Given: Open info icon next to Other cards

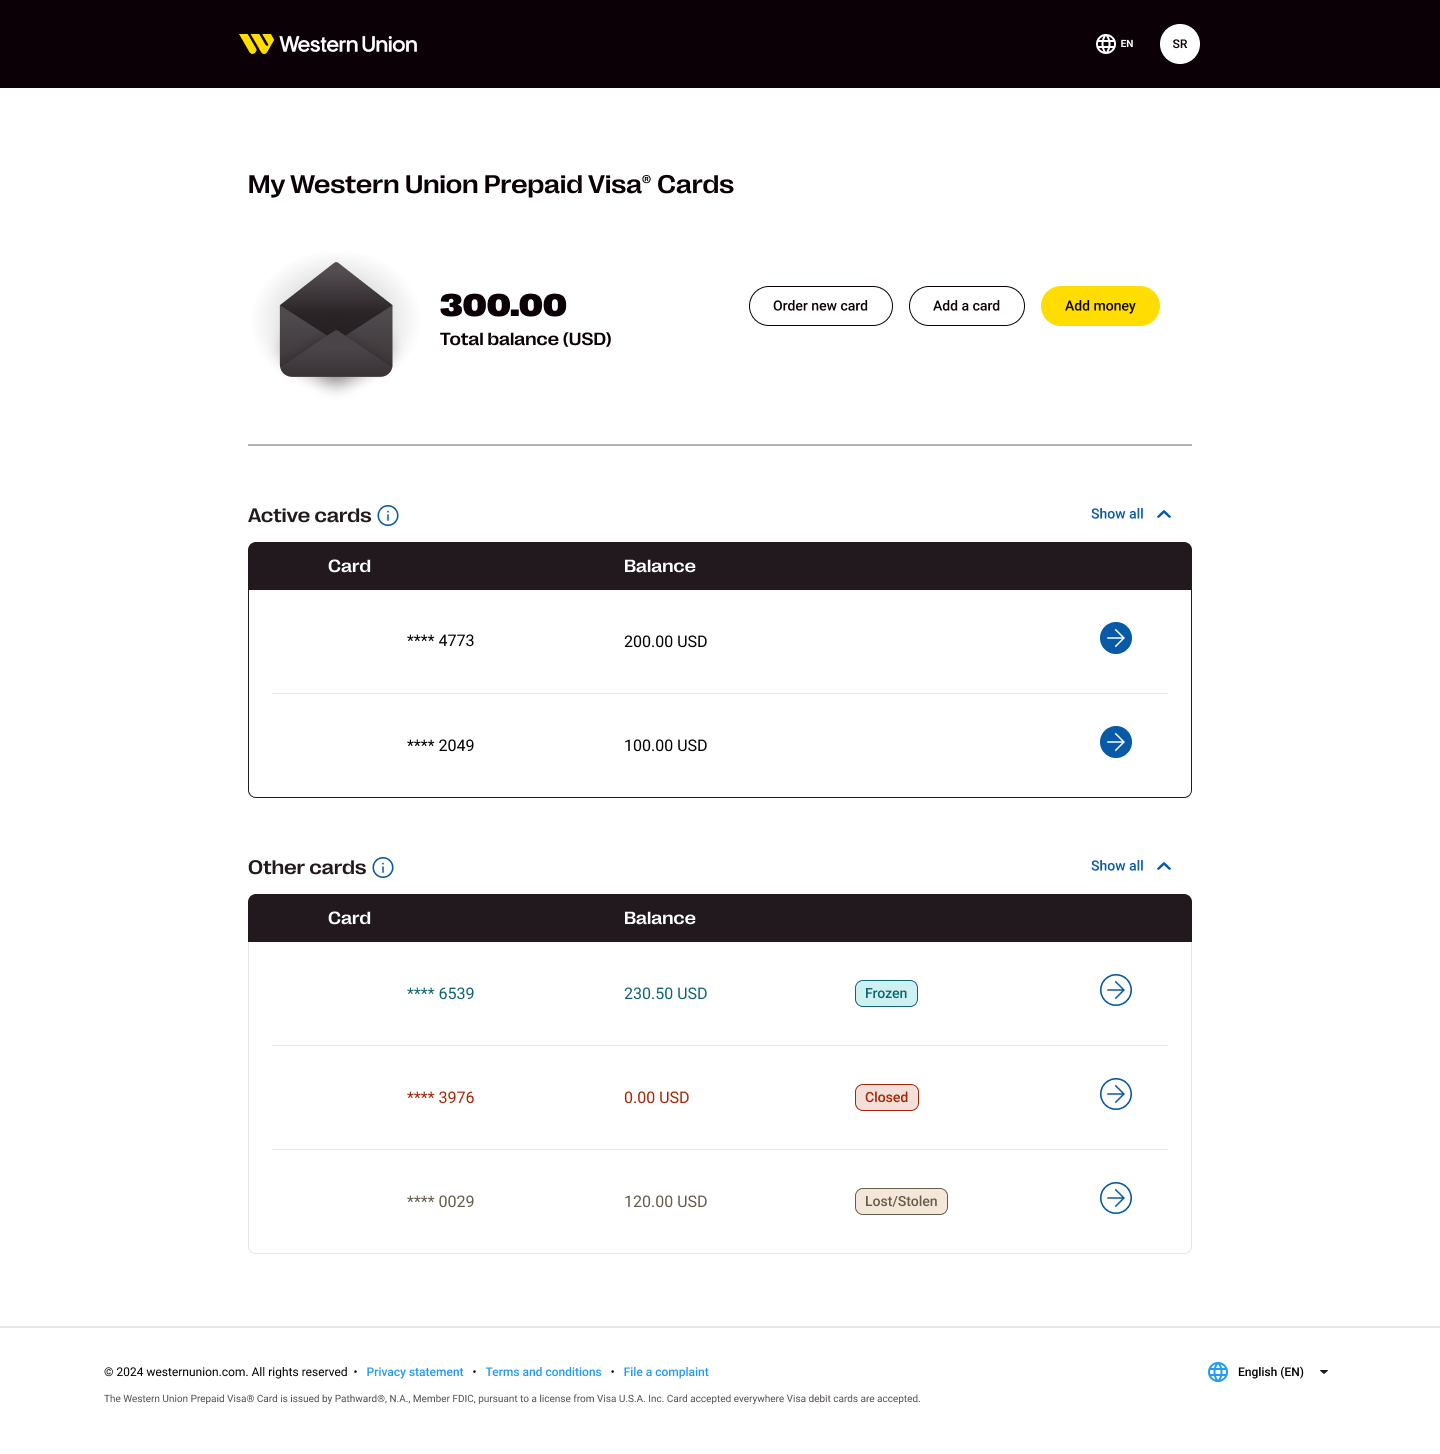Looking at the screenshot, I should pyautogui.click(x=383, y=868).
